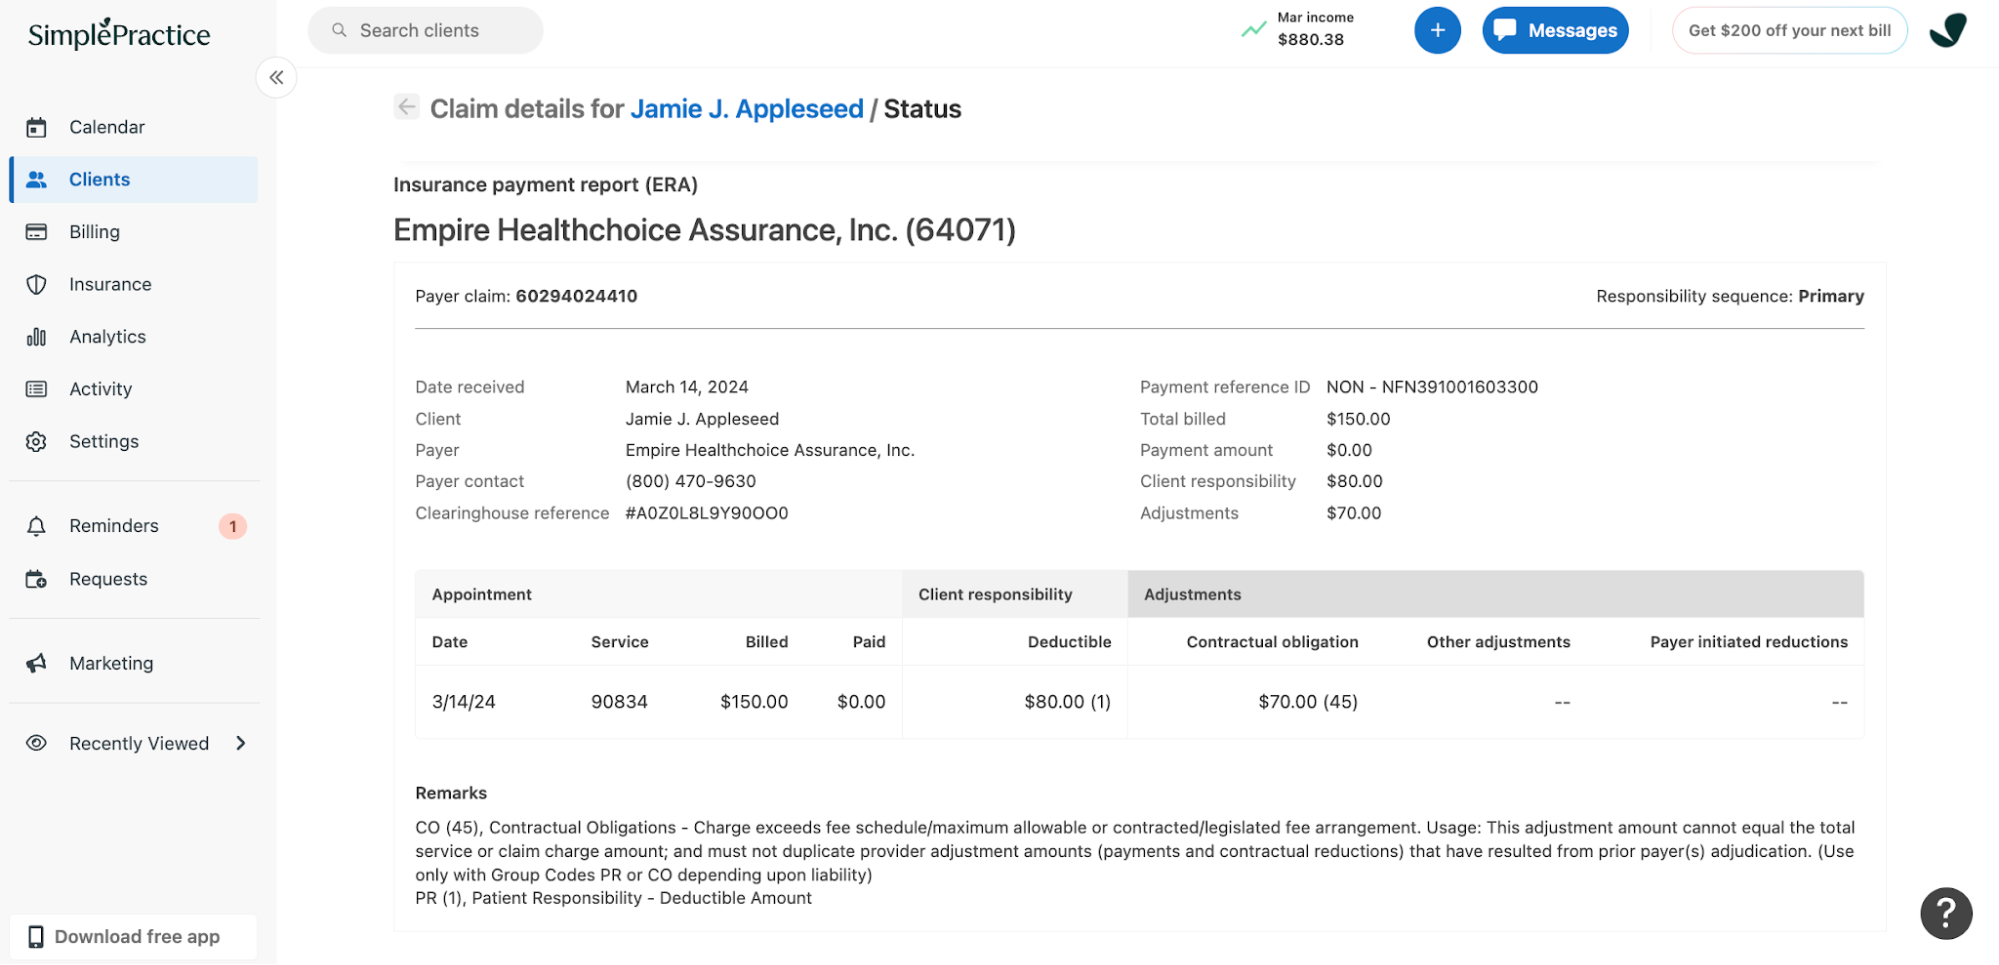The width and height of the screenshot is (1999, 965).
Task: Collapse the sidebar with double chevron
Action: 276,77
